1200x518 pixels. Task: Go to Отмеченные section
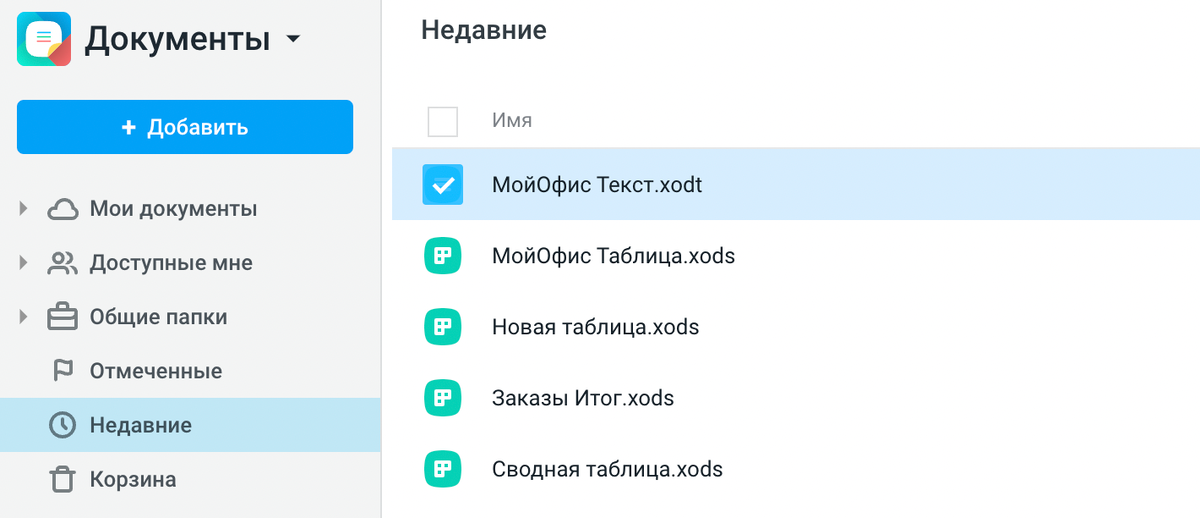point(156,371)
